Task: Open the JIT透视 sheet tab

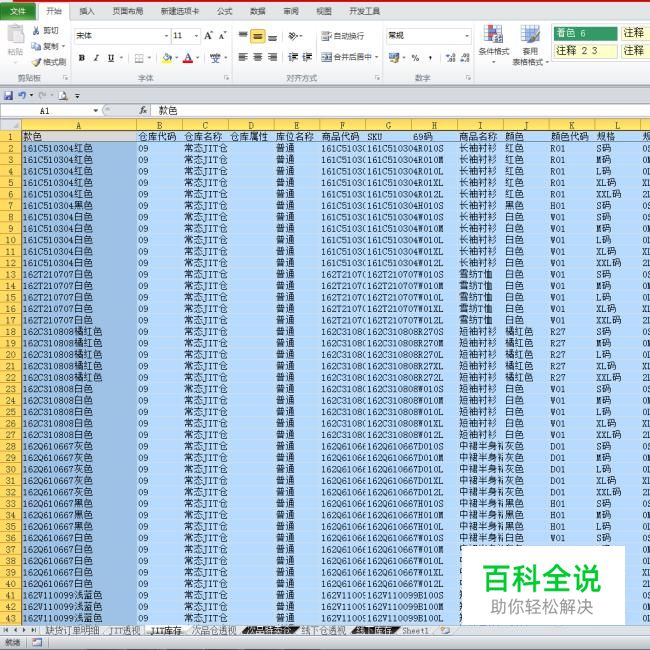Action: 124,631
